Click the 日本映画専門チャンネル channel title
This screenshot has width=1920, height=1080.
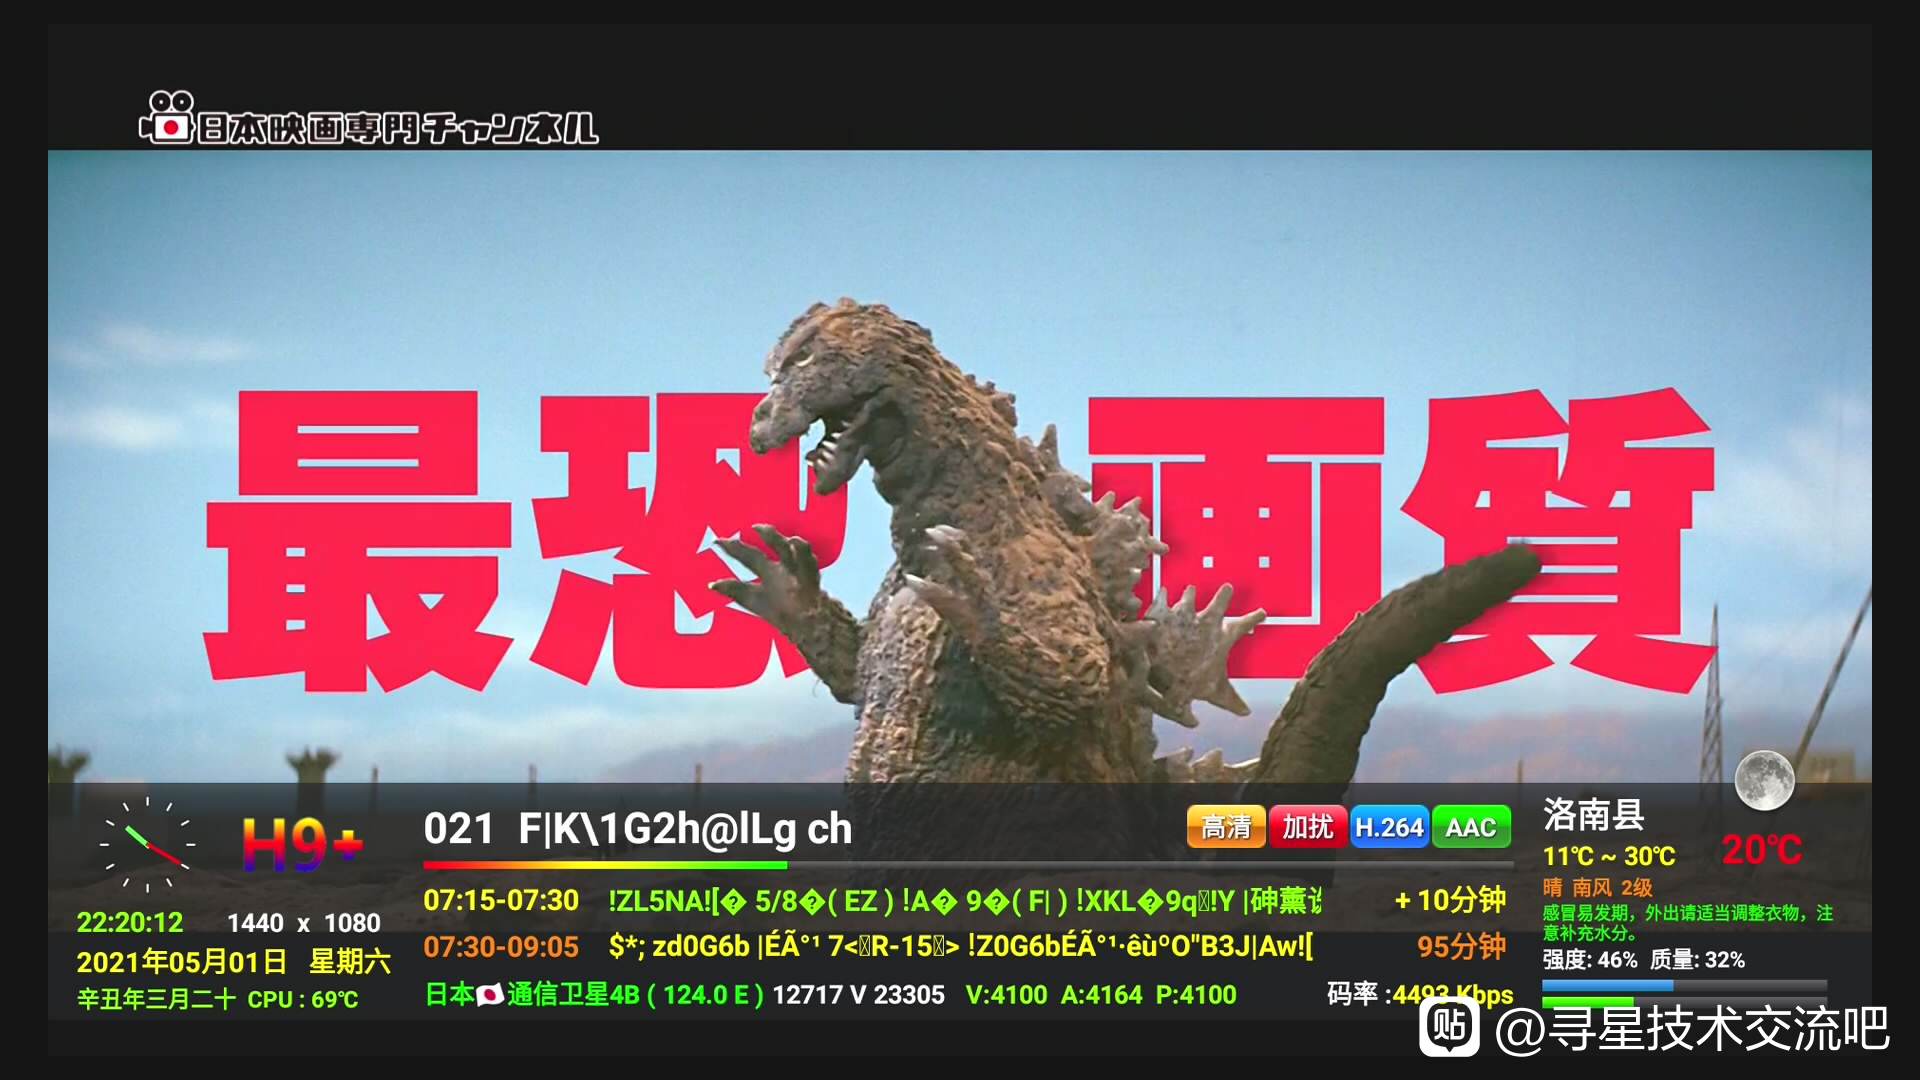pos(398,128)
